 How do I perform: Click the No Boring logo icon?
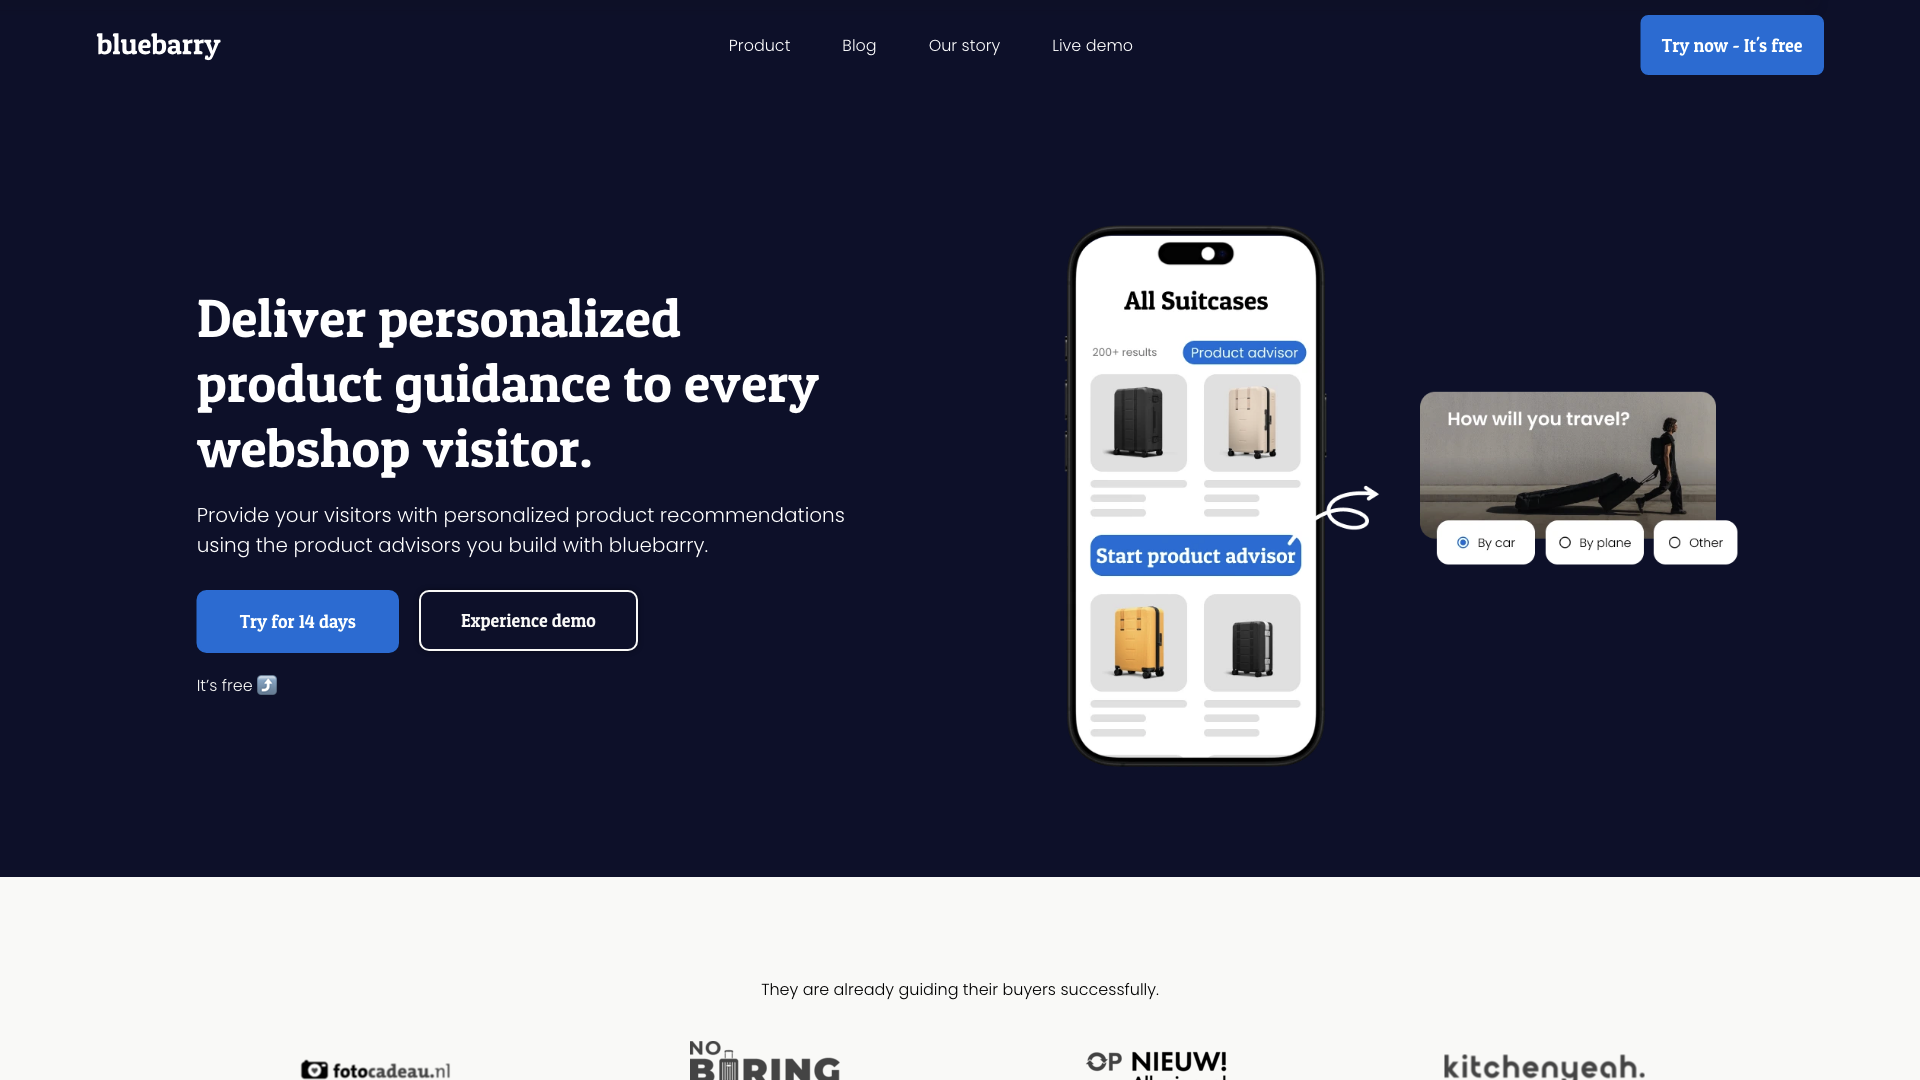(764, 1064)
